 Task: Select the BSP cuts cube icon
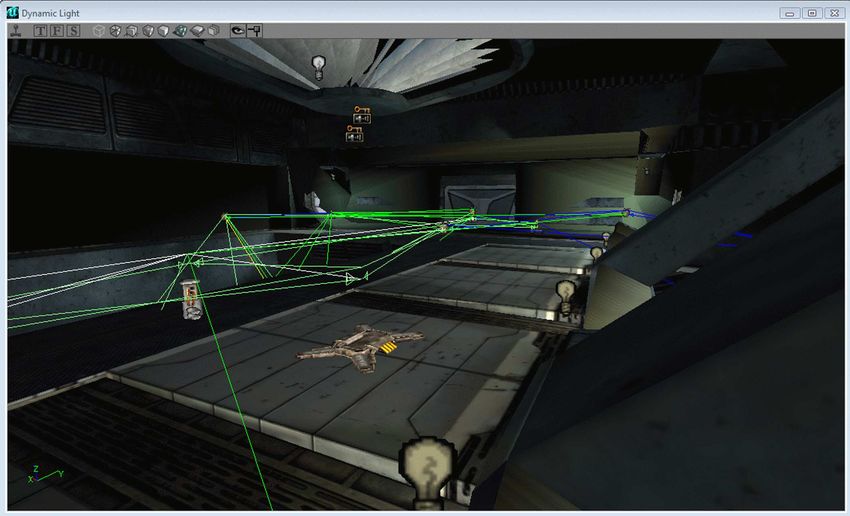(x=147, y=31)
